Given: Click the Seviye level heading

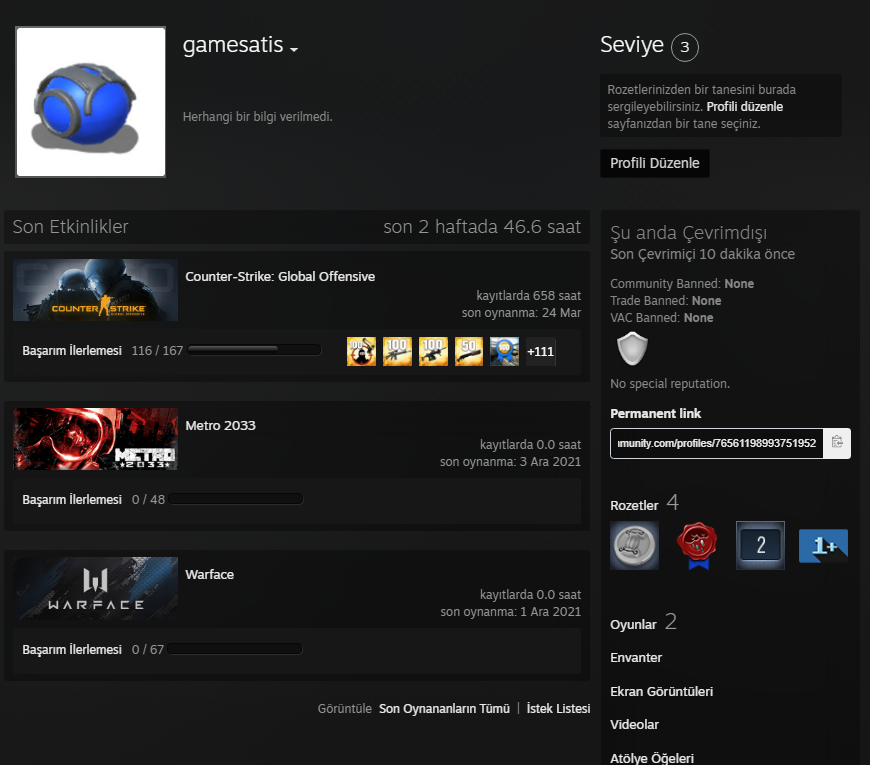Looking at the screenshot, I should pyautogui.click(x=632, y=44).
